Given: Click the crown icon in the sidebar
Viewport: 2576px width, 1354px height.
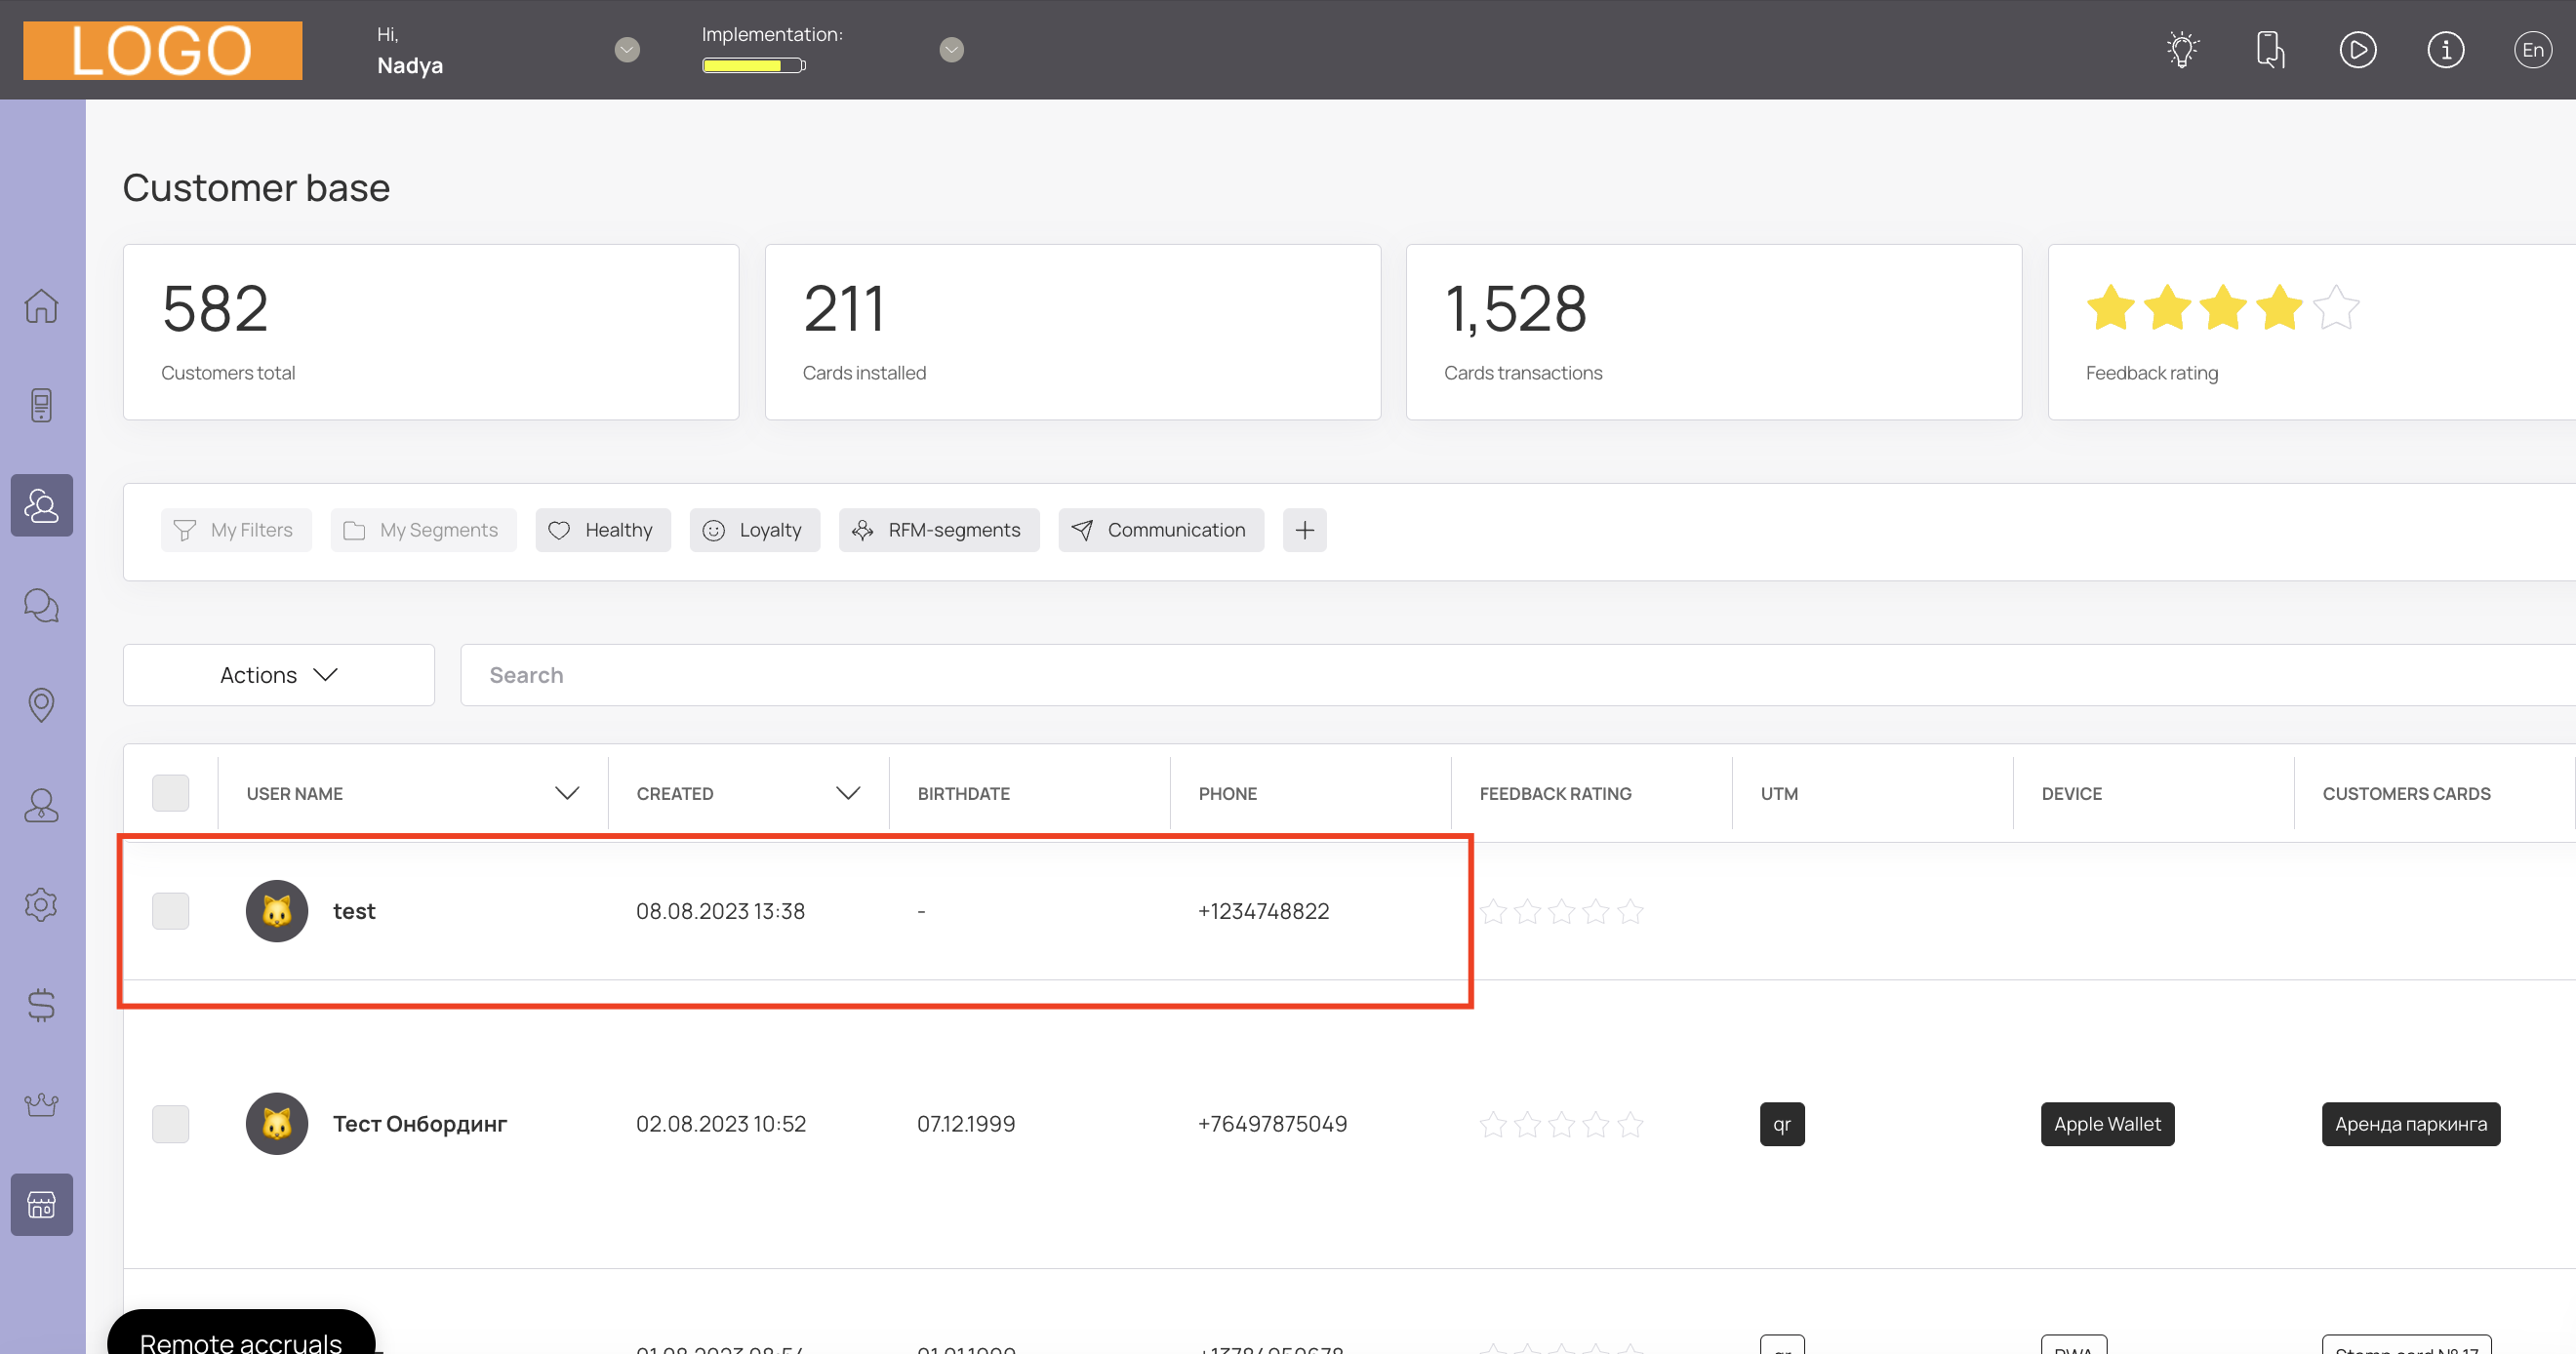Looking at the screenshot, I should pyautogui.click(x=41, y=1105).
